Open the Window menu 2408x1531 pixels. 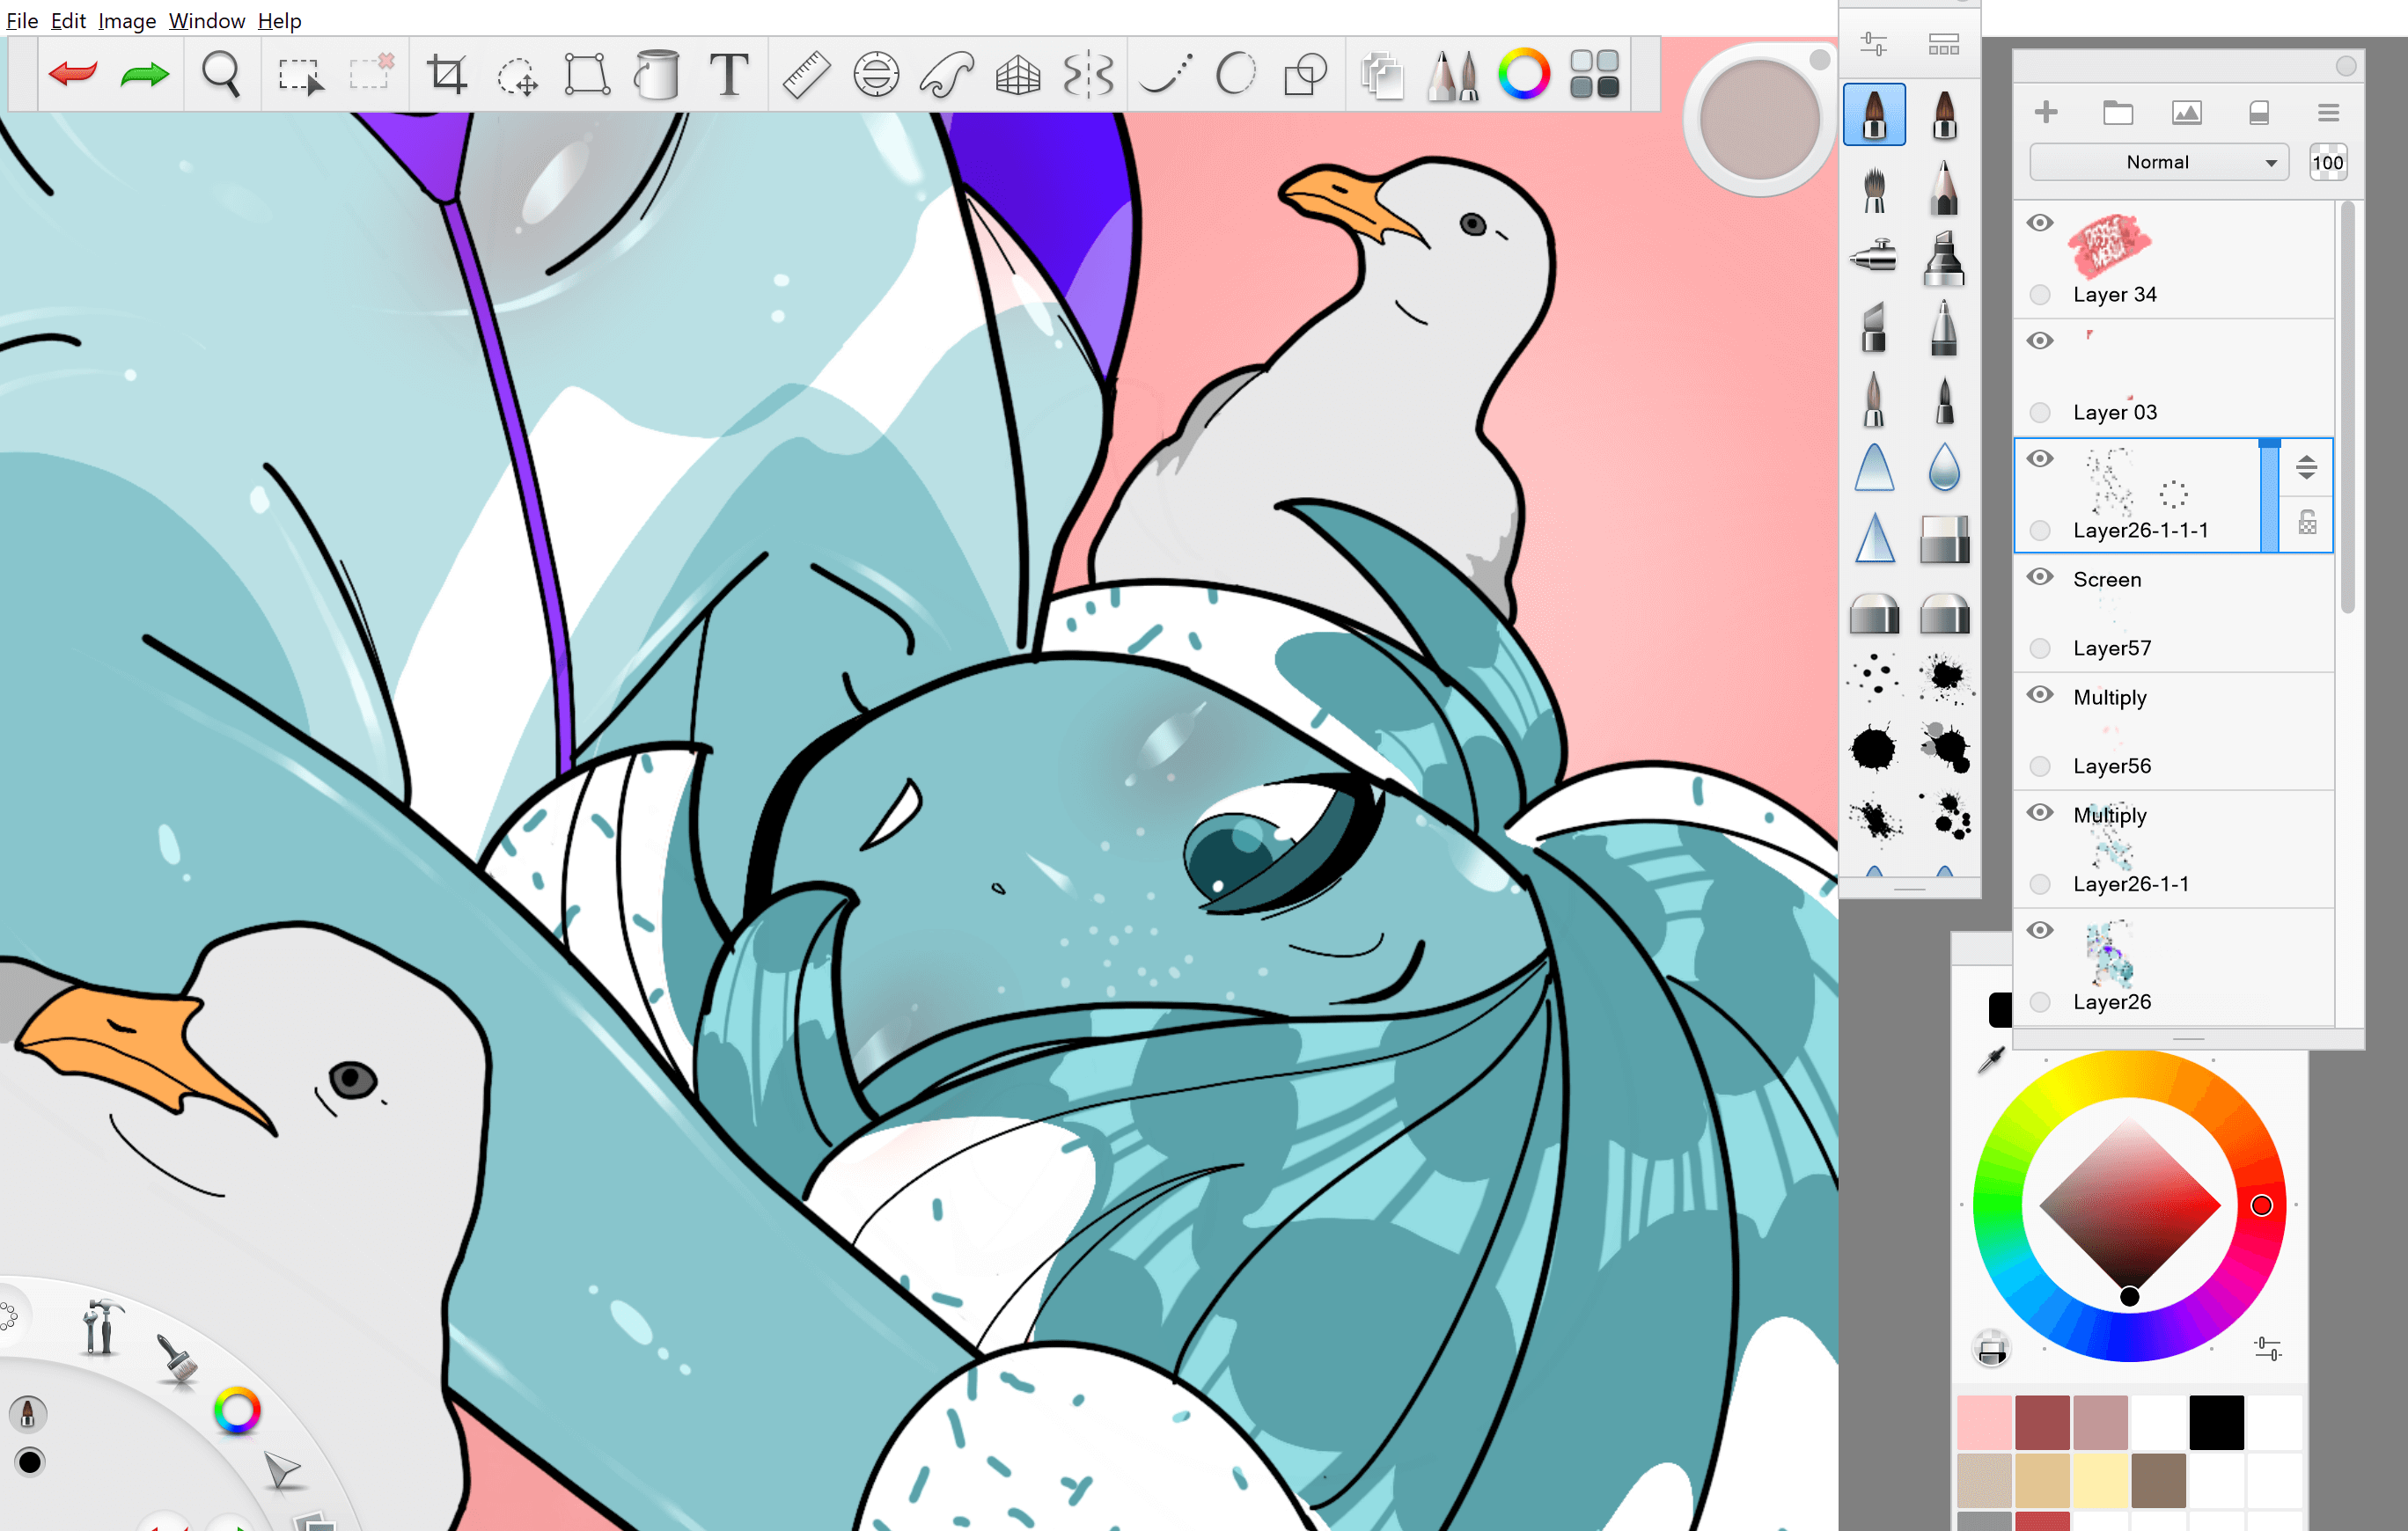click(206, 20)
